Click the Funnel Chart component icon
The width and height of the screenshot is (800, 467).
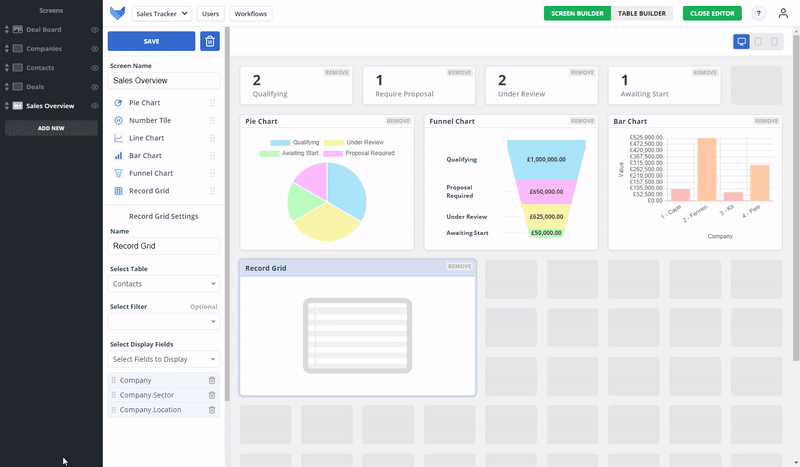coord(118,173)
